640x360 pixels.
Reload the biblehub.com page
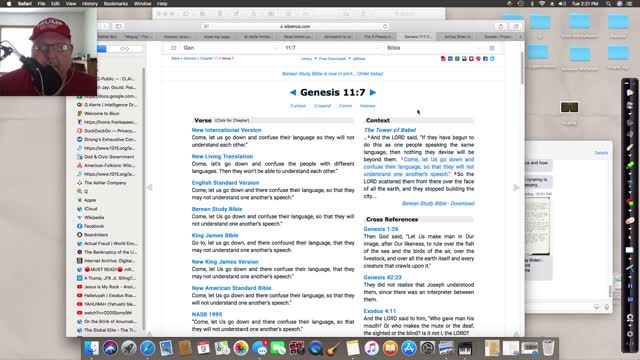tap(385, 27)
